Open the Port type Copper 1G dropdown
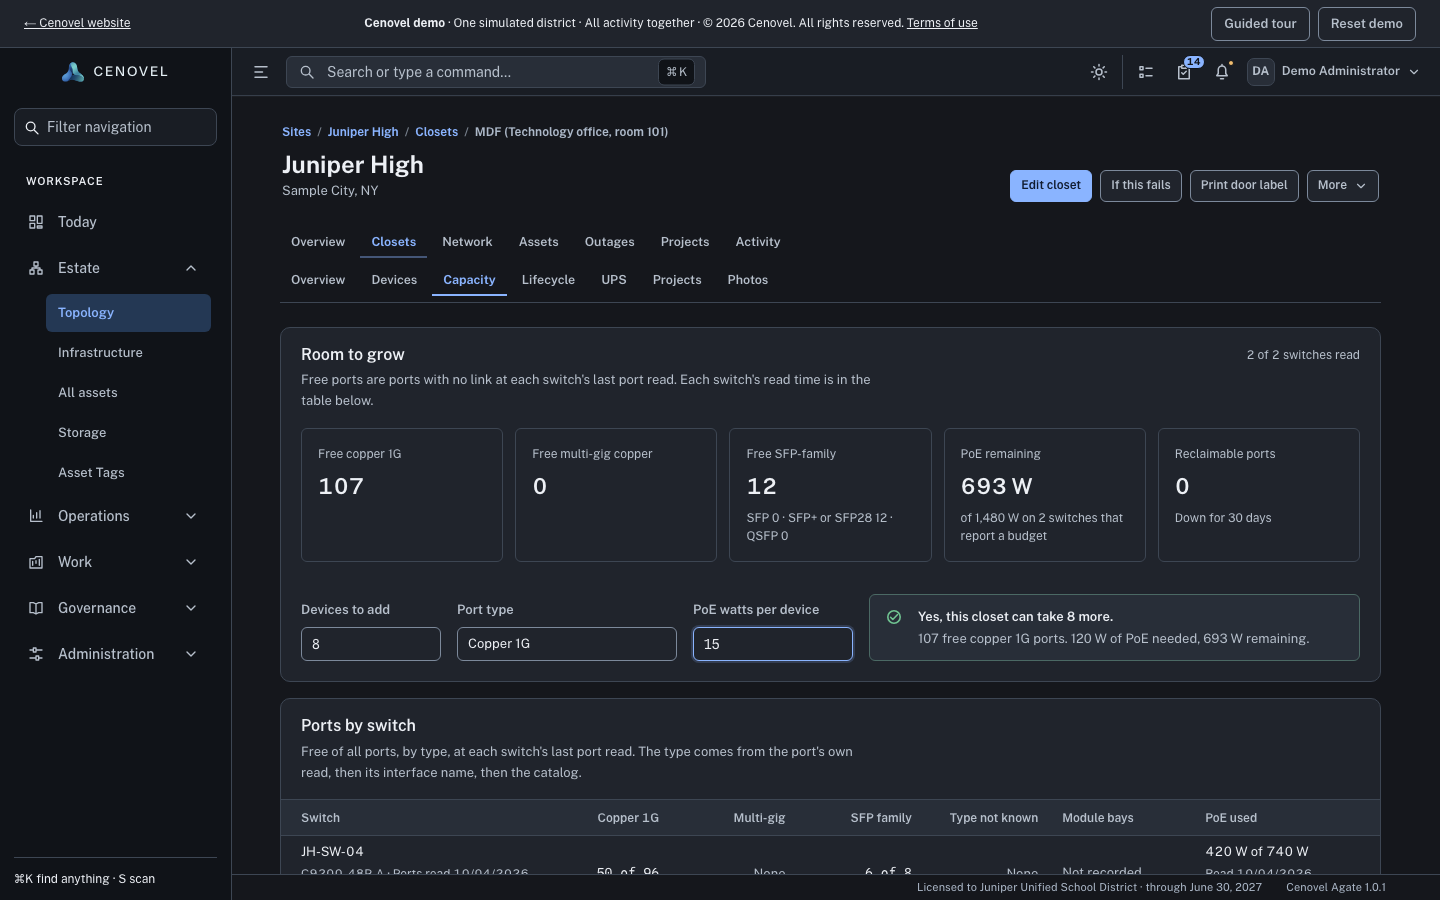The width and height of the screenshot is (1440, 900). click(x=567, y=644)
